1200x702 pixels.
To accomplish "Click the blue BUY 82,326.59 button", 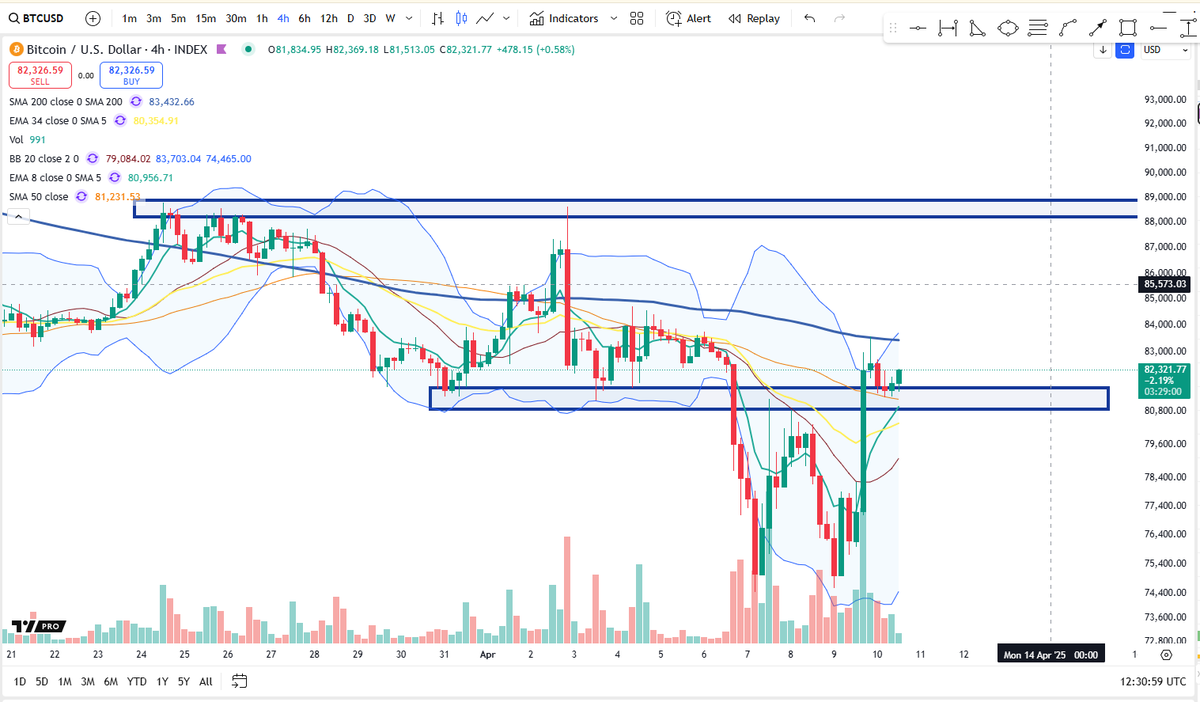I will (x=132, y=75).
